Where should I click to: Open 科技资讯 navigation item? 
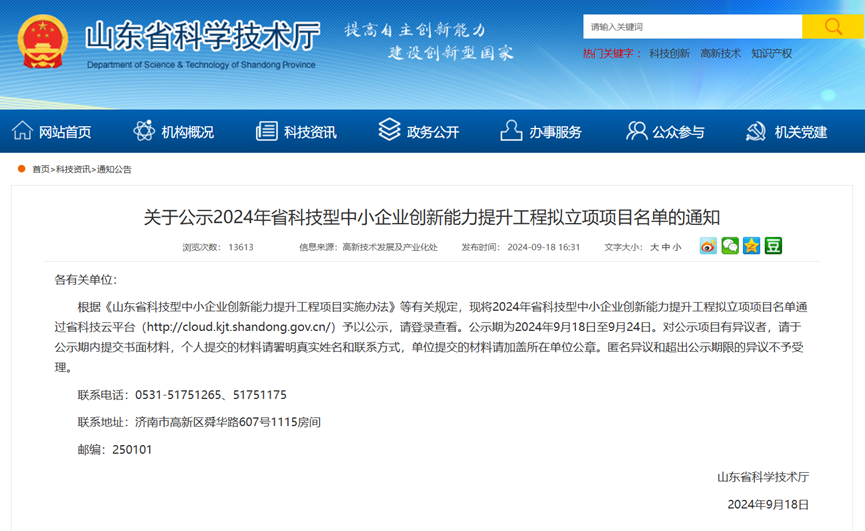310,132
